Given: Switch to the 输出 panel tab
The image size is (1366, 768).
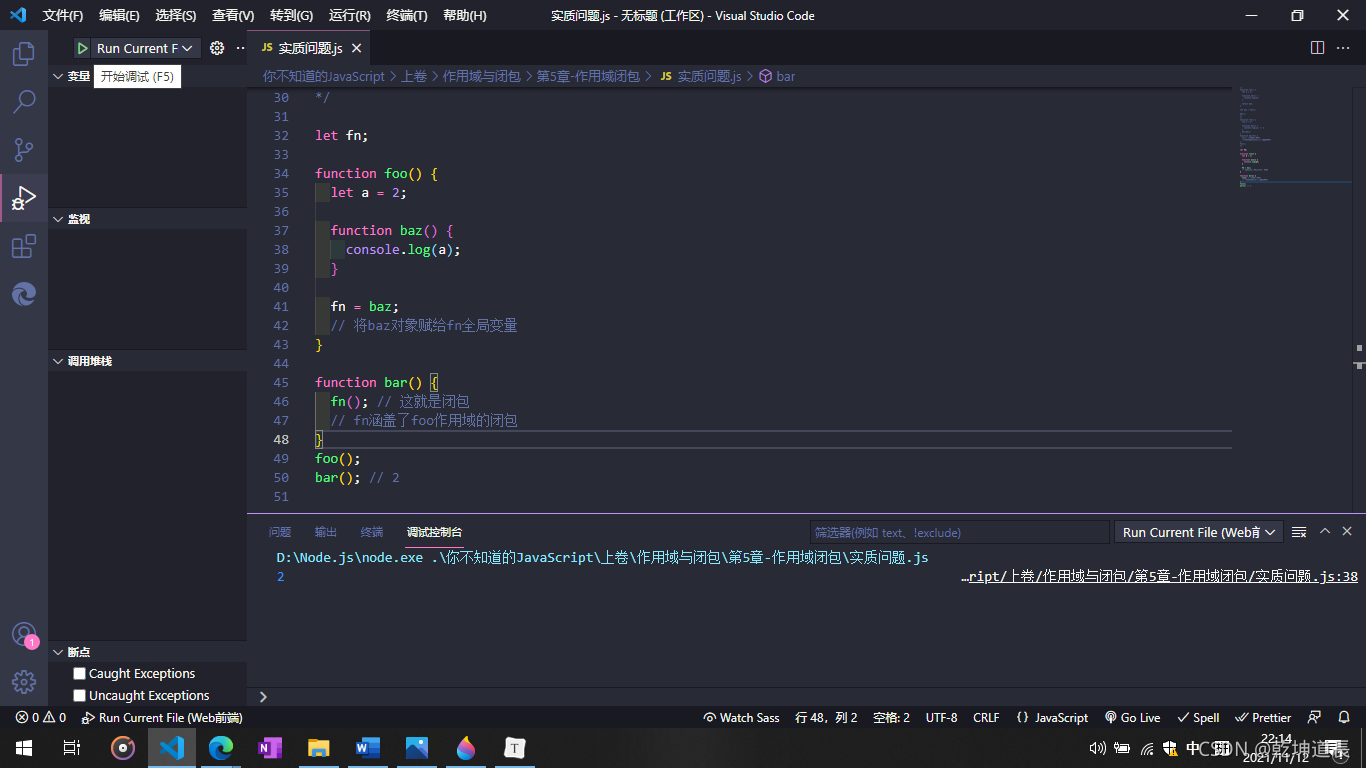Looking at the screenshot, I should pyautogui.click(x=326, y=532).
